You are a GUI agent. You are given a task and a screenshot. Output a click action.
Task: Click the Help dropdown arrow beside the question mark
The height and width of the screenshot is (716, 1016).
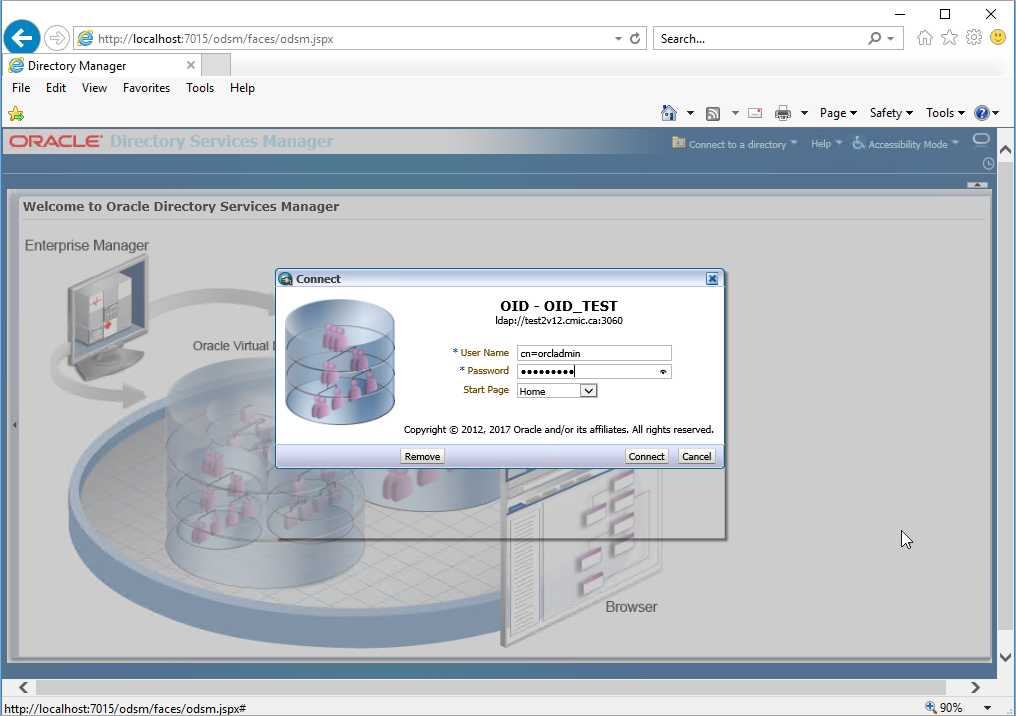[996, 113]
